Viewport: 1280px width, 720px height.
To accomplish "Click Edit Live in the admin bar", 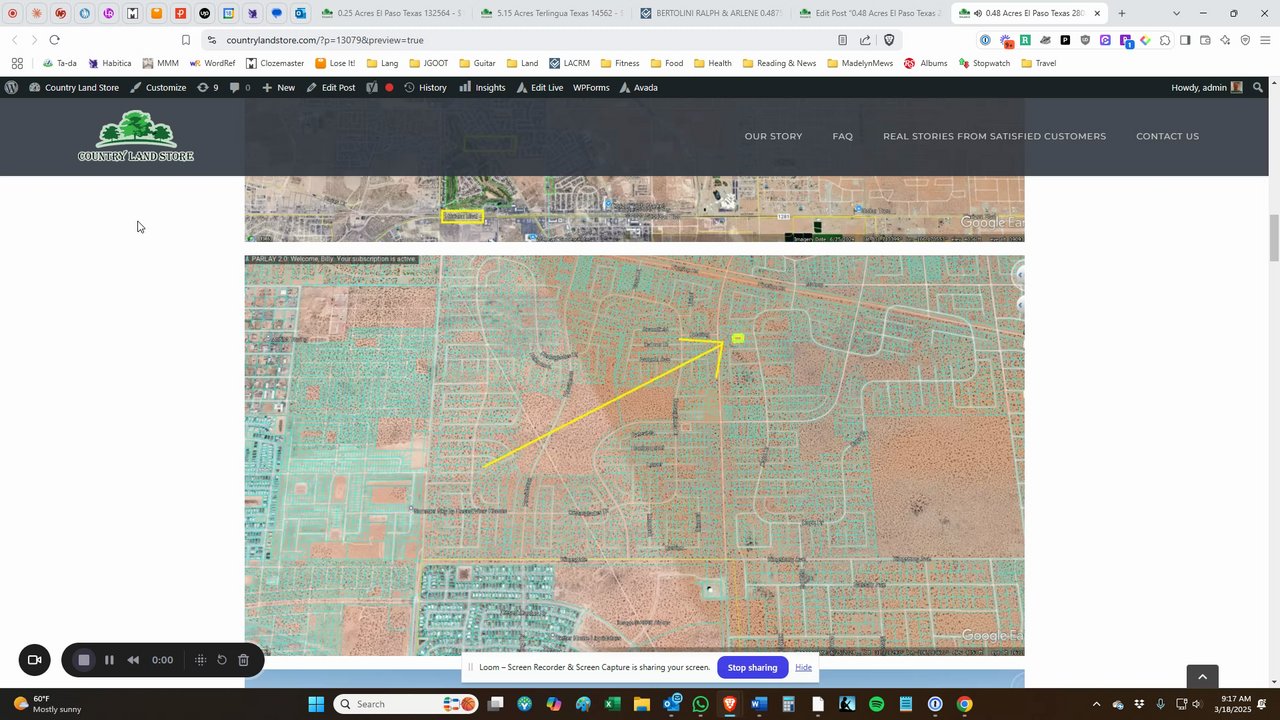I will click(540, 88).
